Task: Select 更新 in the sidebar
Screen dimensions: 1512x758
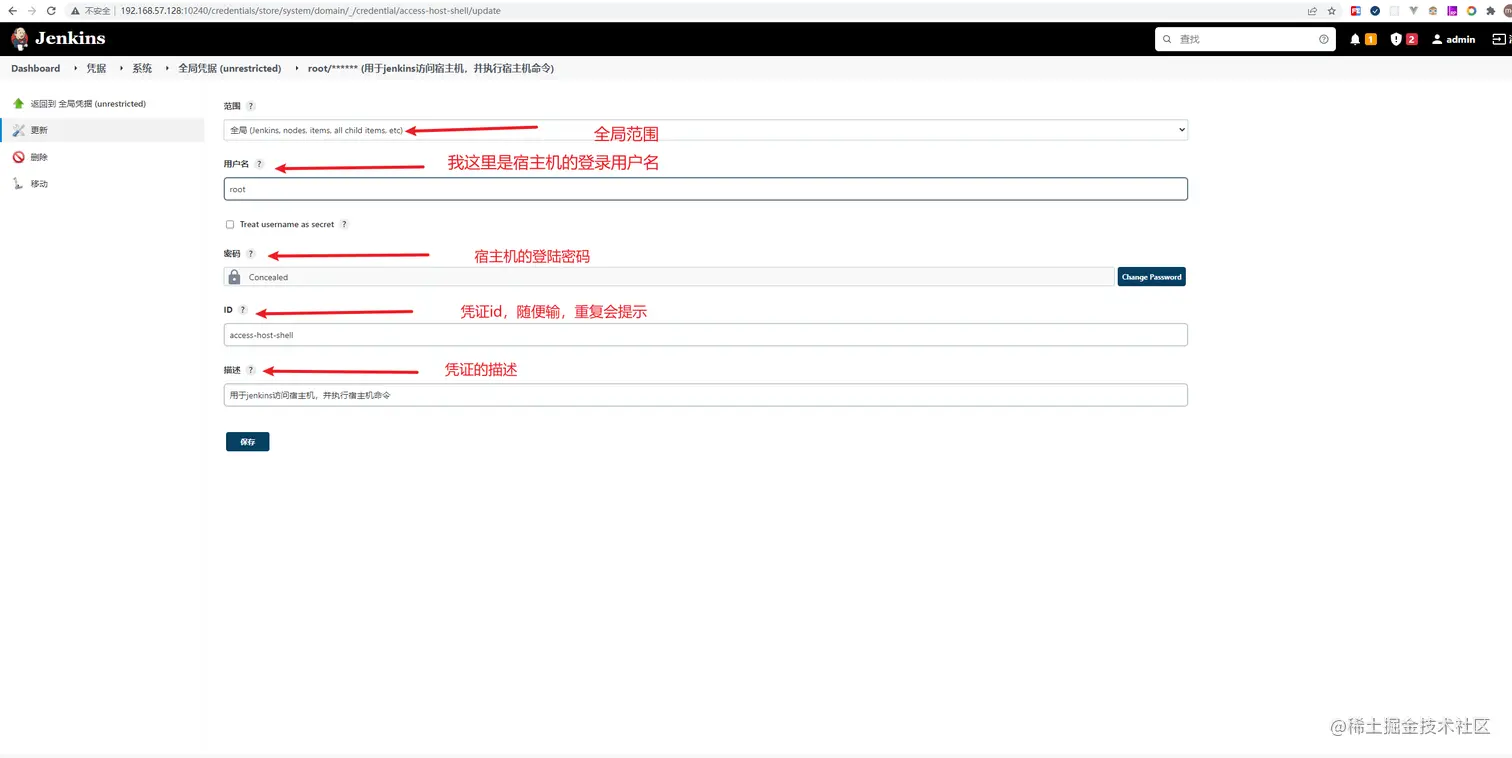Action: click(x=102, y=130)
